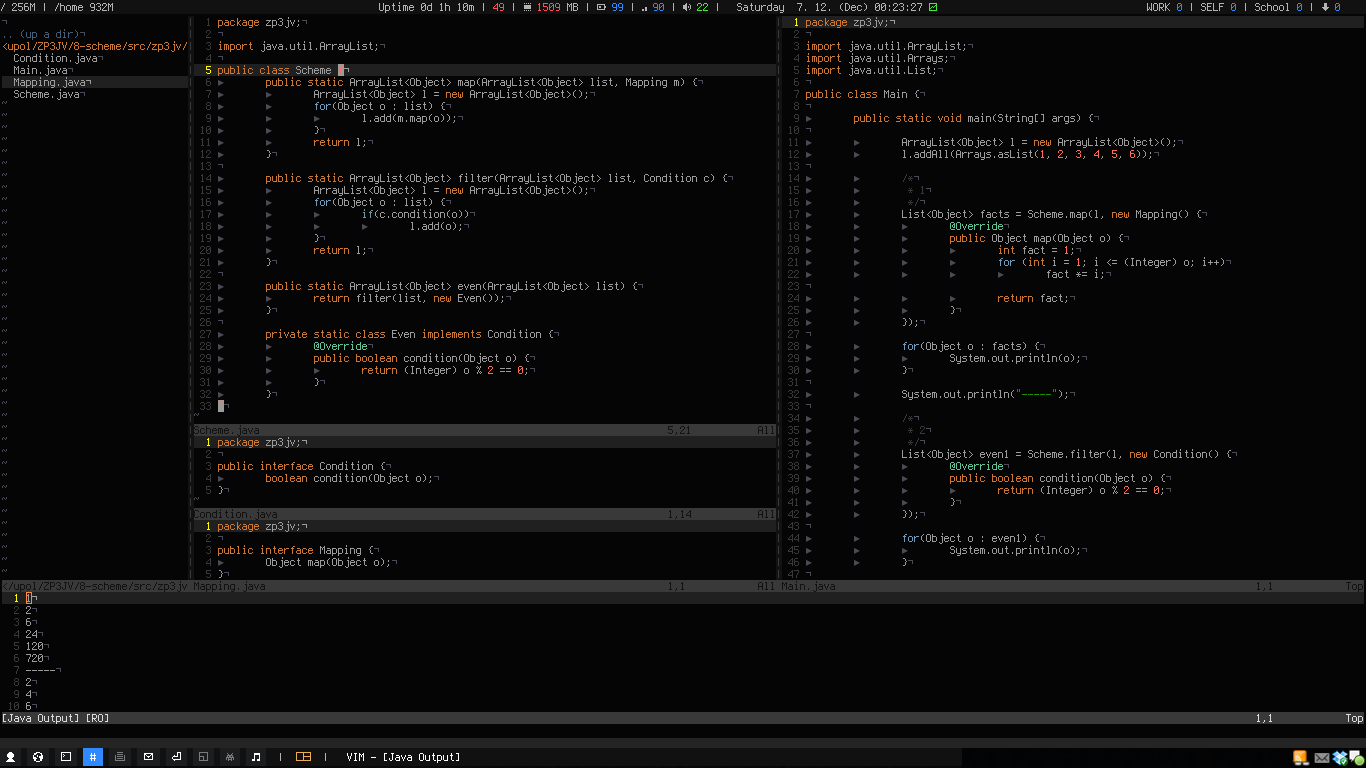Open the web browser globe workspace icon
The width and height of the screenshot is (1366, 768).
click(x=38, y=757)
